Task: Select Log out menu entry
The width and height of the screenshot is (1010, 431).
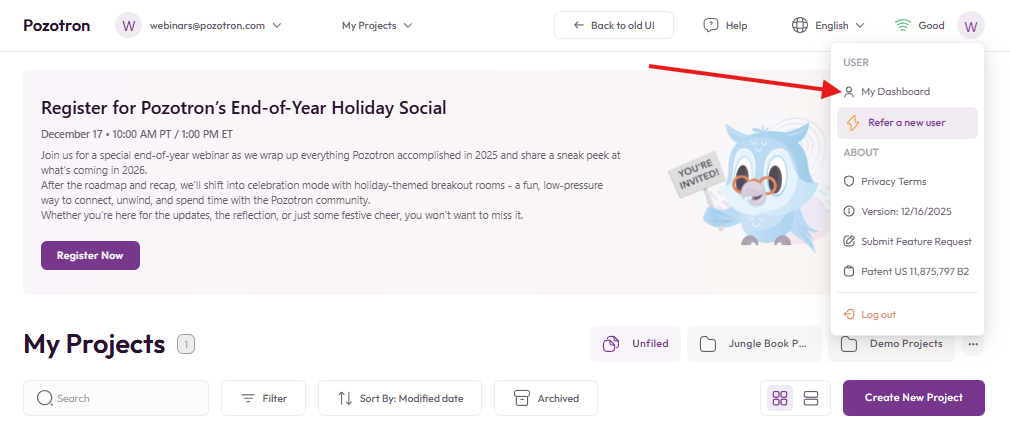Action: click(x=878, y=314)
